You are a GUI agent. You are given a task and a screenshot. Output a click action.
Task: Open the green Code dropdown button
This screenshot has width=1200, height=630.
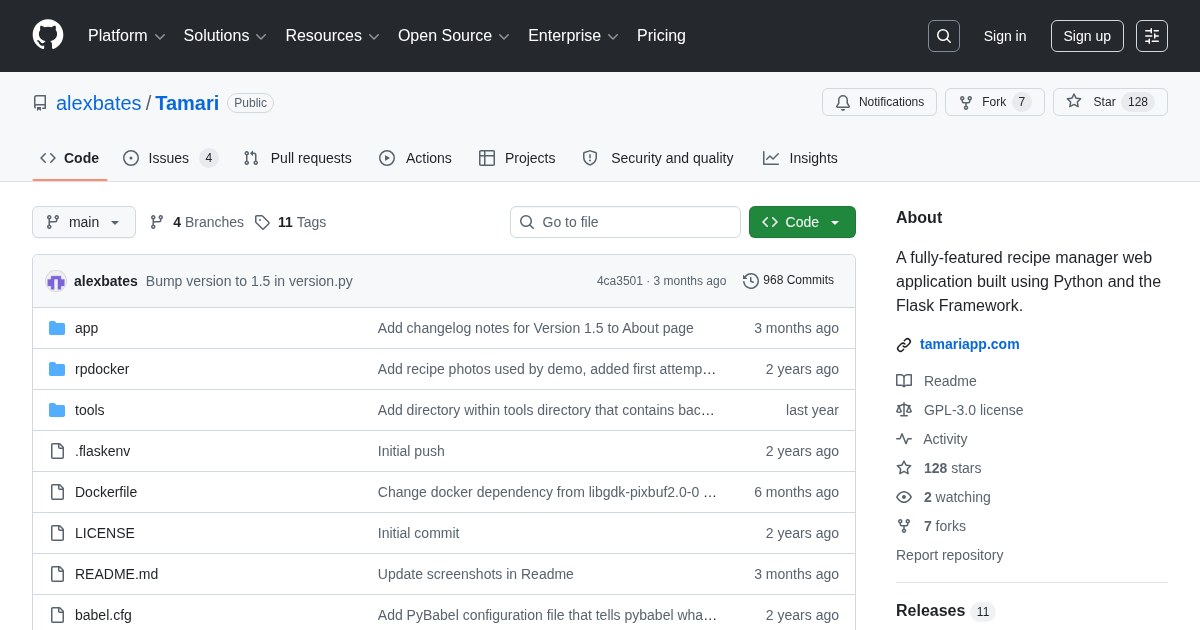point(802,222)
